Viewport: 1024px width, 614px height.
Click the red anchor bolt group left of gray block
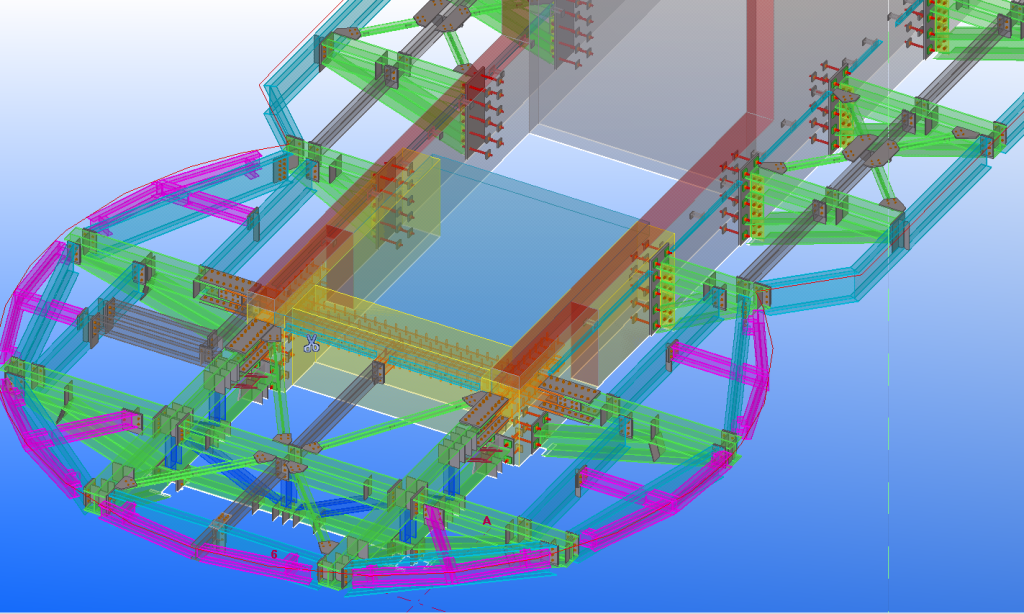[x=483, y=110]
